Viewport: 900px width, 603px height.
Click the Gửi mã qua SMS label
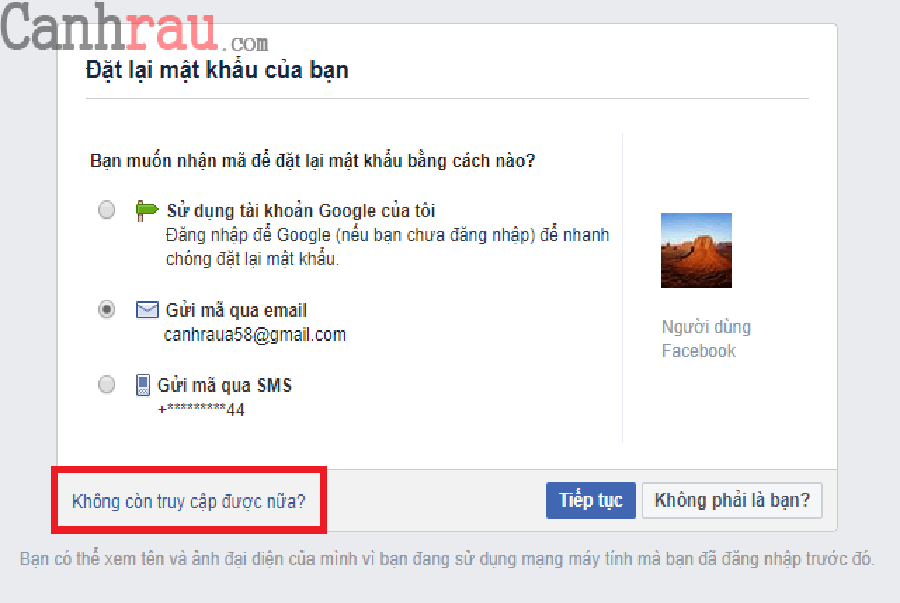coord(224,385)
